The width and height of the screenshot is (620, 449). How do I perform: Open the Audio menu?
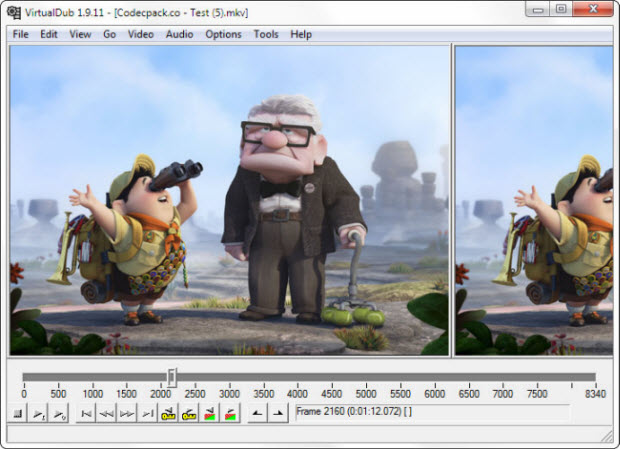click(179, 34)
